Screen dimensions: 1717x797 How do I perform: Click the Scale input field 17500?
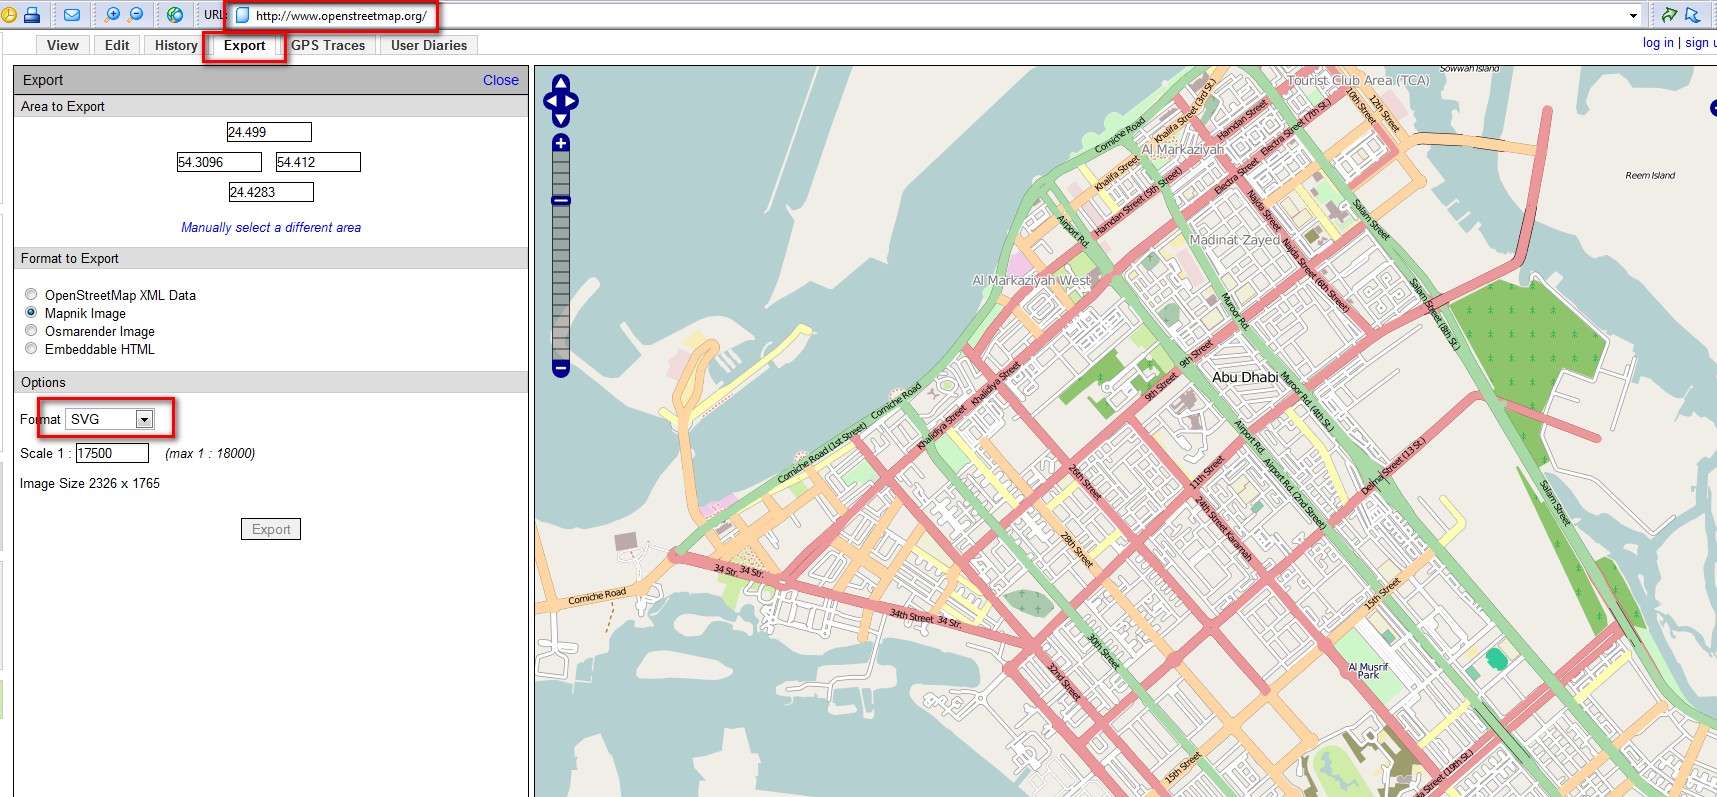point(112,453)
